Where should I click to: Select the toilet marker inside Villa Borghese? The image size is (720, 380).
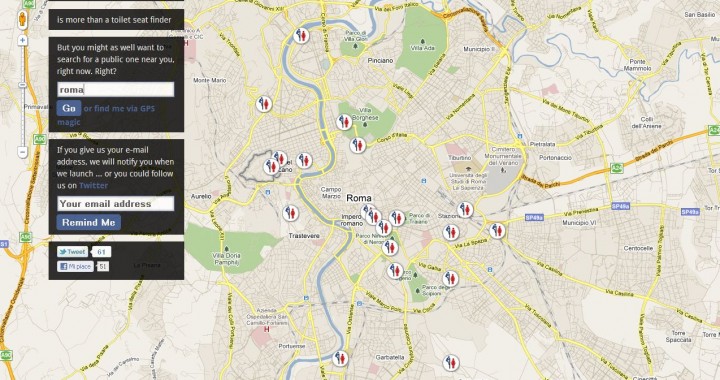click(343, 122)
